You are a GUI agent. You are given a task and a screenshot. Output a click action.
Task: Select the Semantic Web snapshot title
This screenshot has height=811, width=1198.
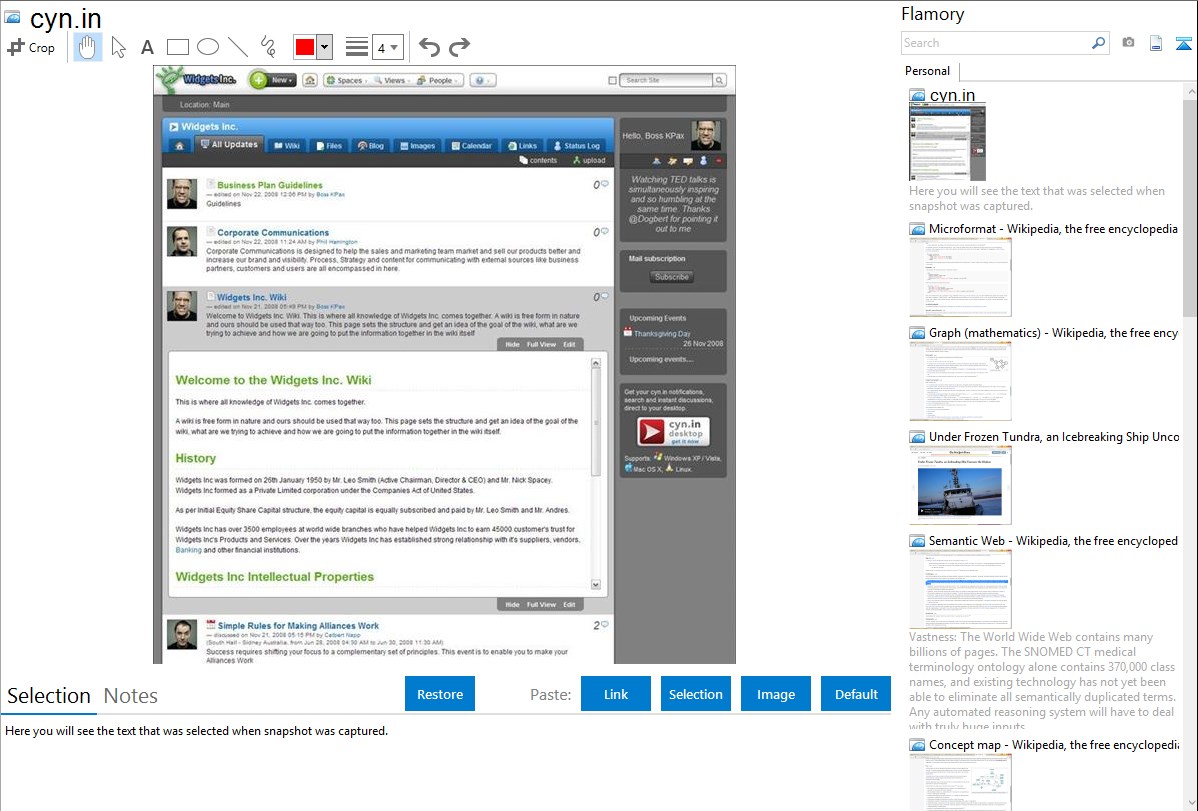(1053, 540)
